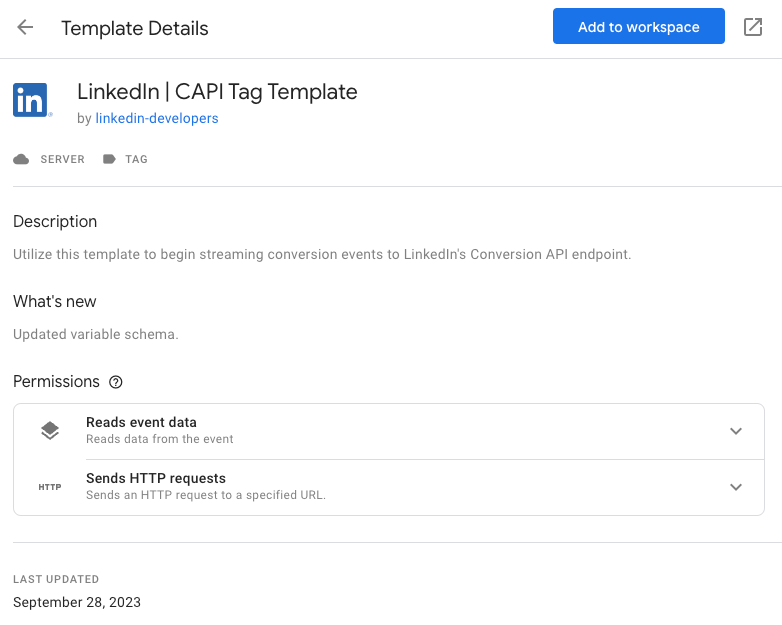The height and width of the screenshot is (625, 782).
Task: Add the template to workspace
Action: [x=638, y=26]
